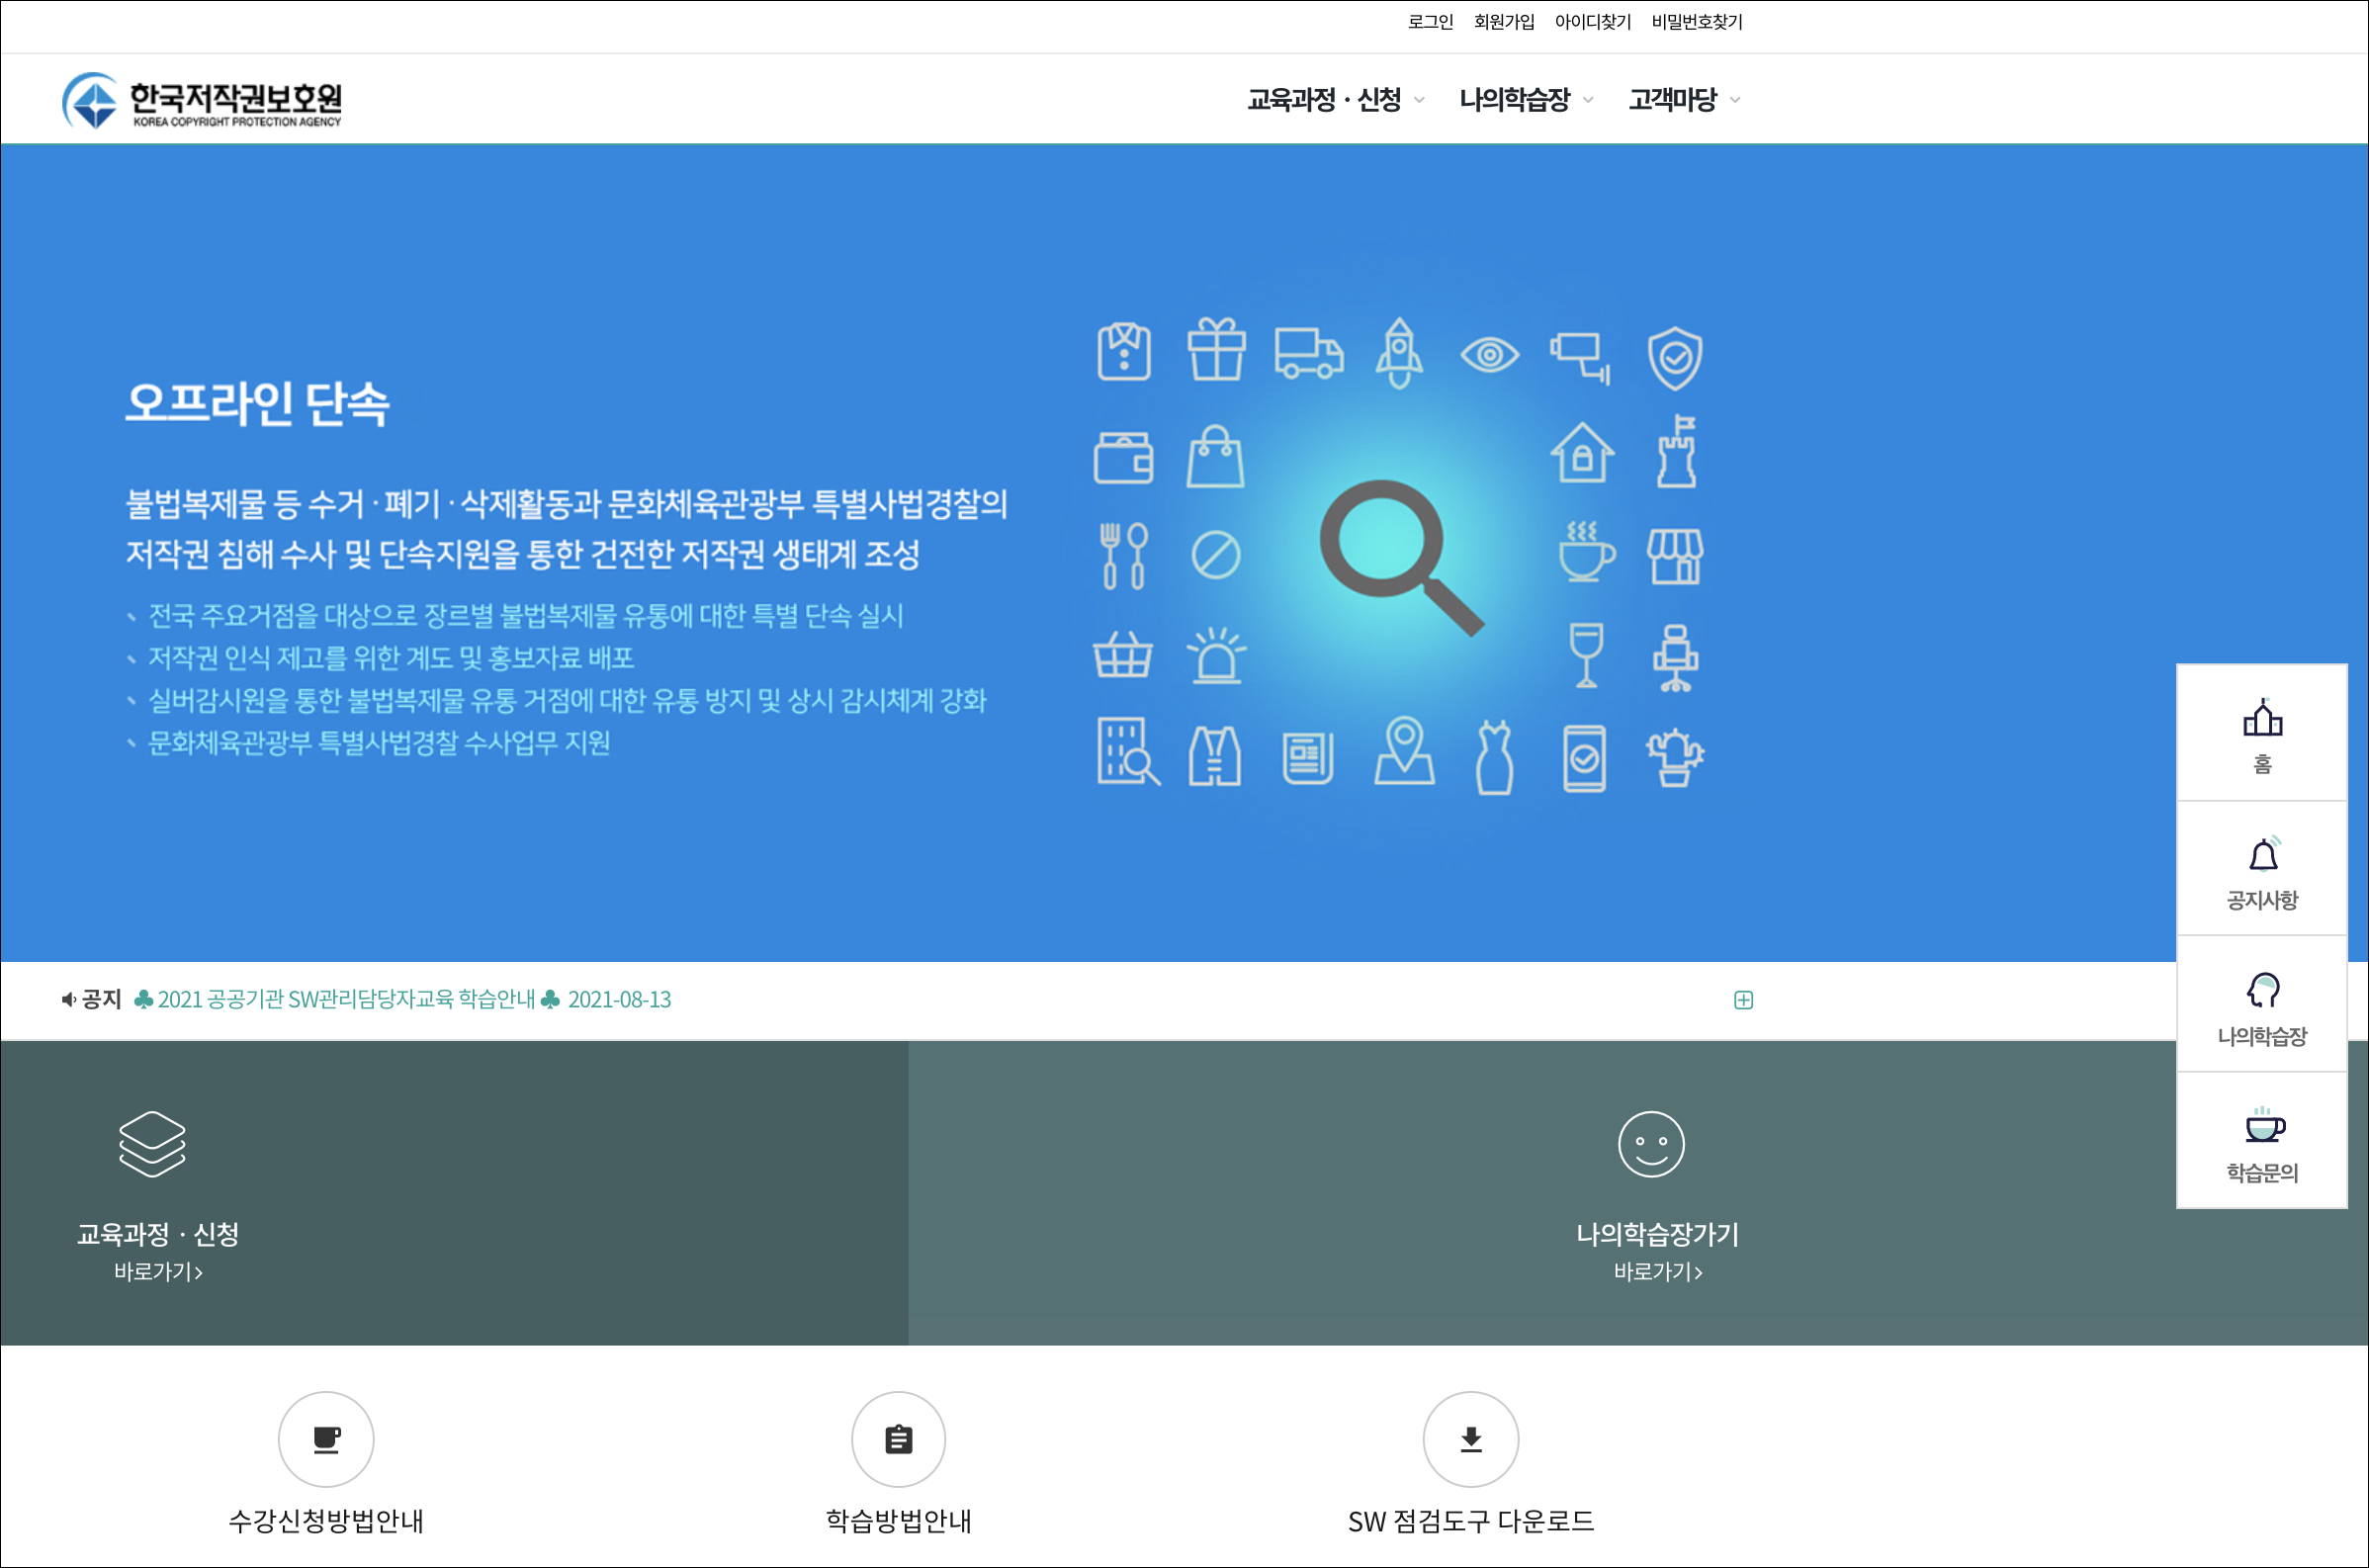
Task: Click the smiley face icon above 나의학습장가기
Action: click(x=1651, y=1143)
